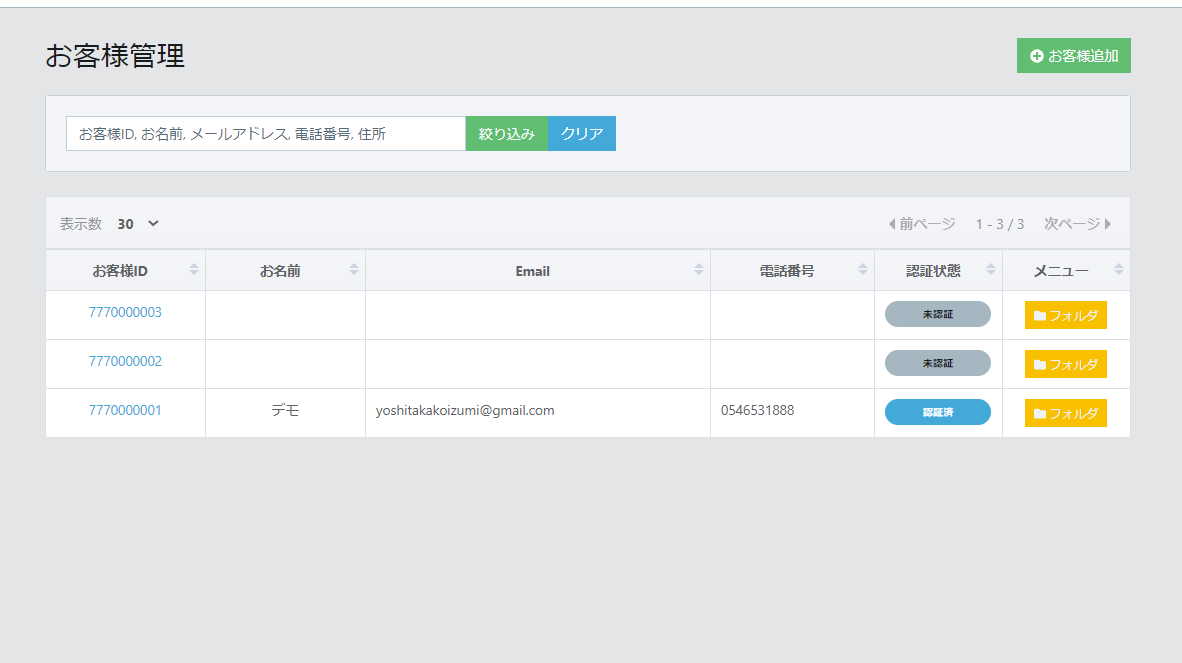The width and height of the screenshot is (1182, 663).
Task: Open the 表示数 rows-per-page dropdown
Action: click(x=138, y=224)
